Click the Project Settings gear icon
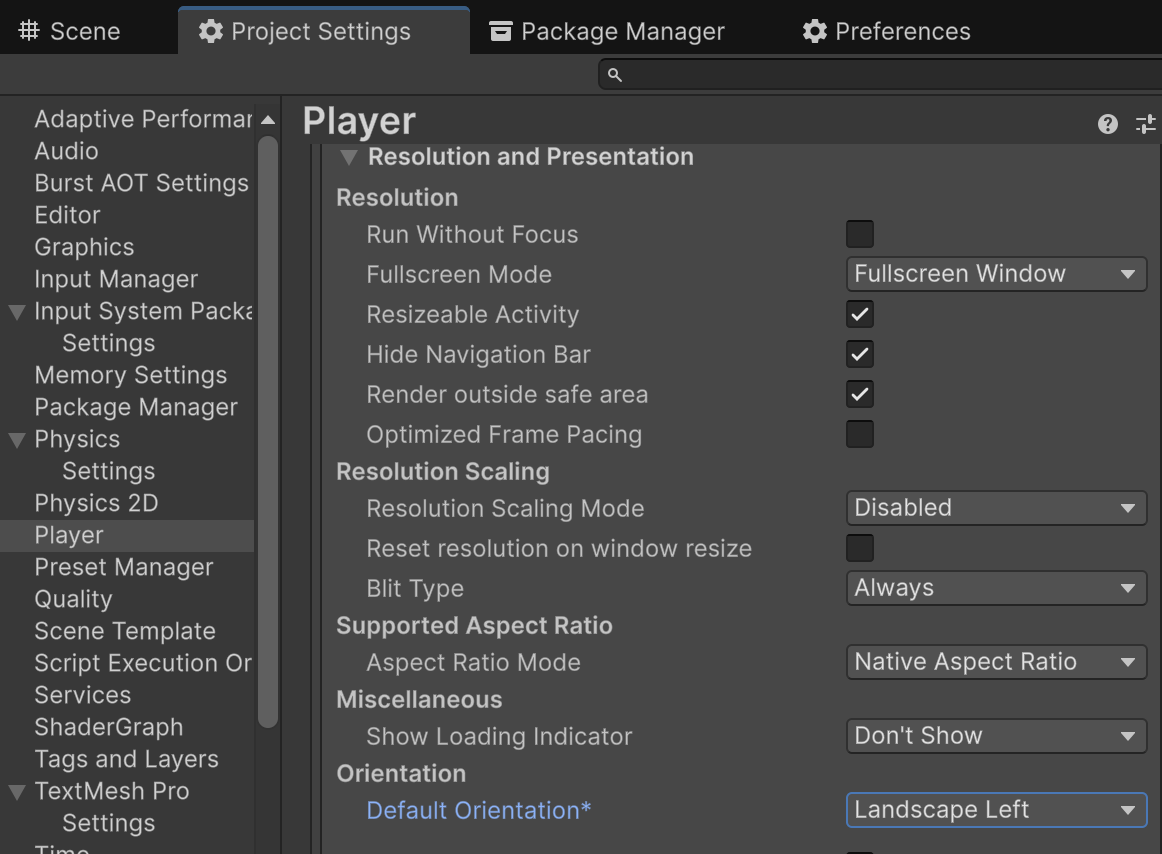The height and width of the screenshot is (854, 1162). pyautogui.click(x=210, y=31)
